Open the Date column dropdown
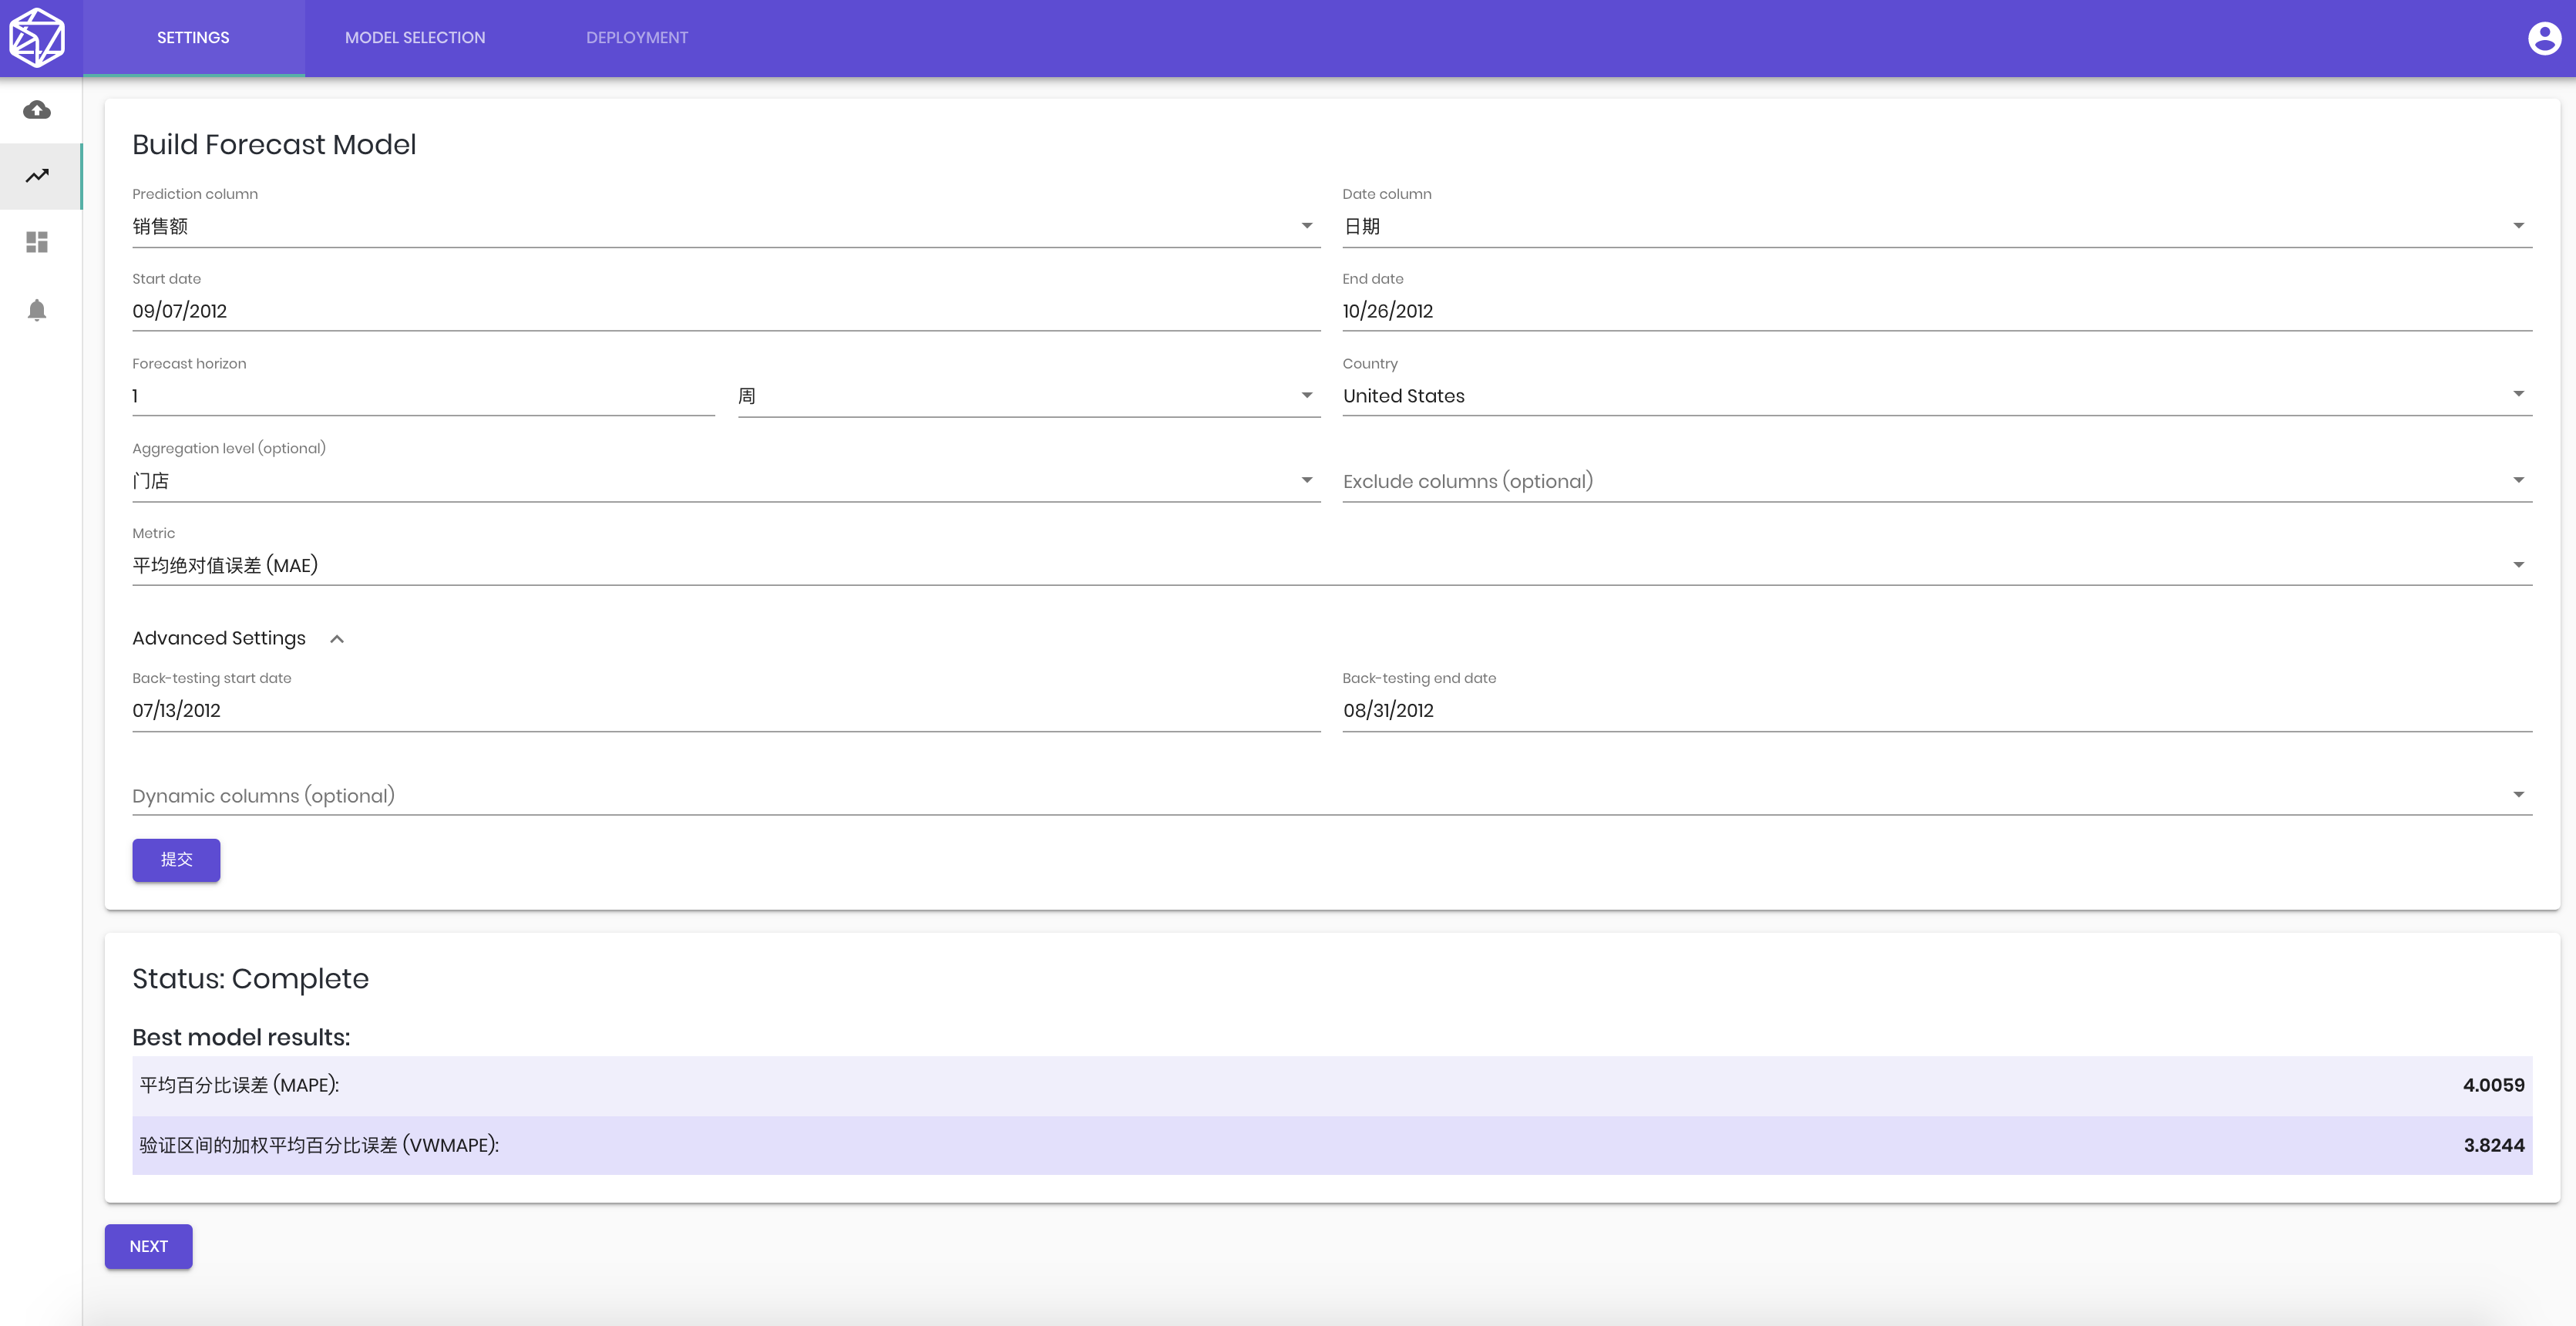 1936,226
